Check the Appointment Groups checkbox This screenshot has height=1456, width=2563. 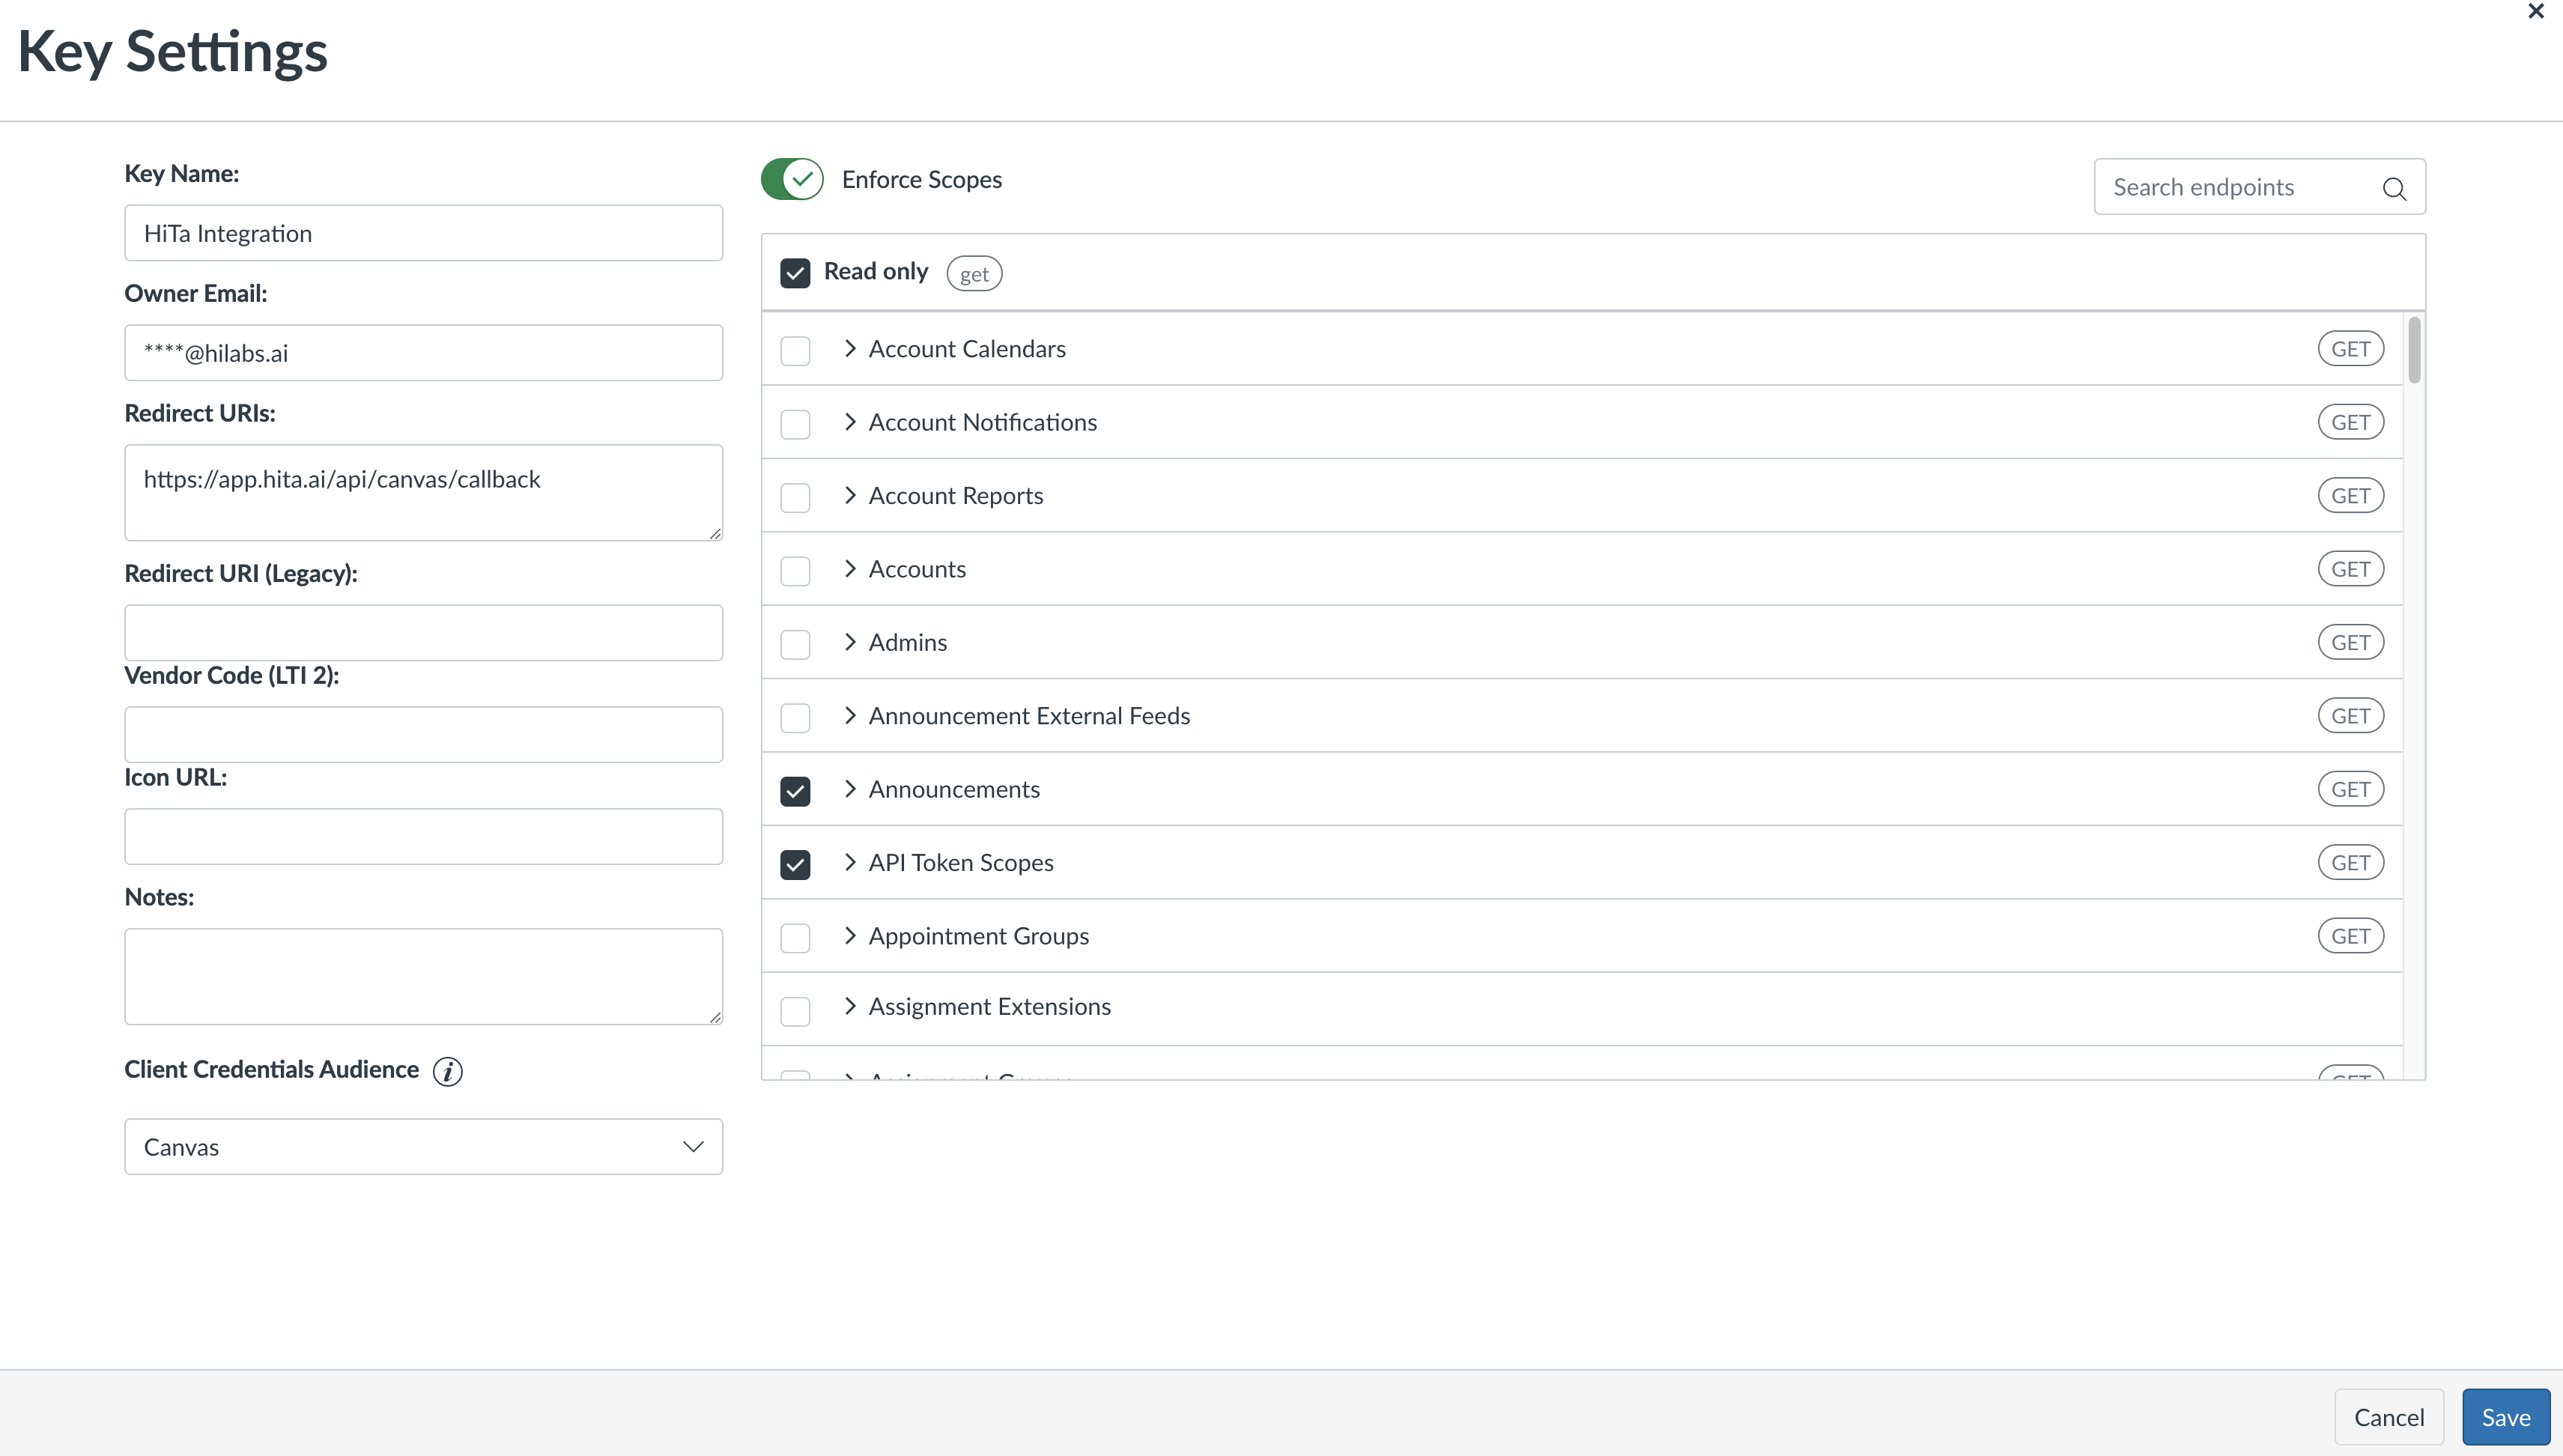pyautogui.click(x=795, y=937)
